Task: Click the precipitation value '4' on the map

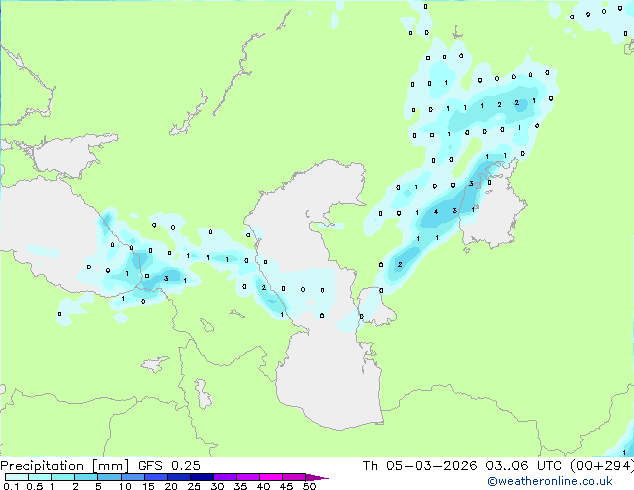Action: pyautogui.click(x=435, y=211)
